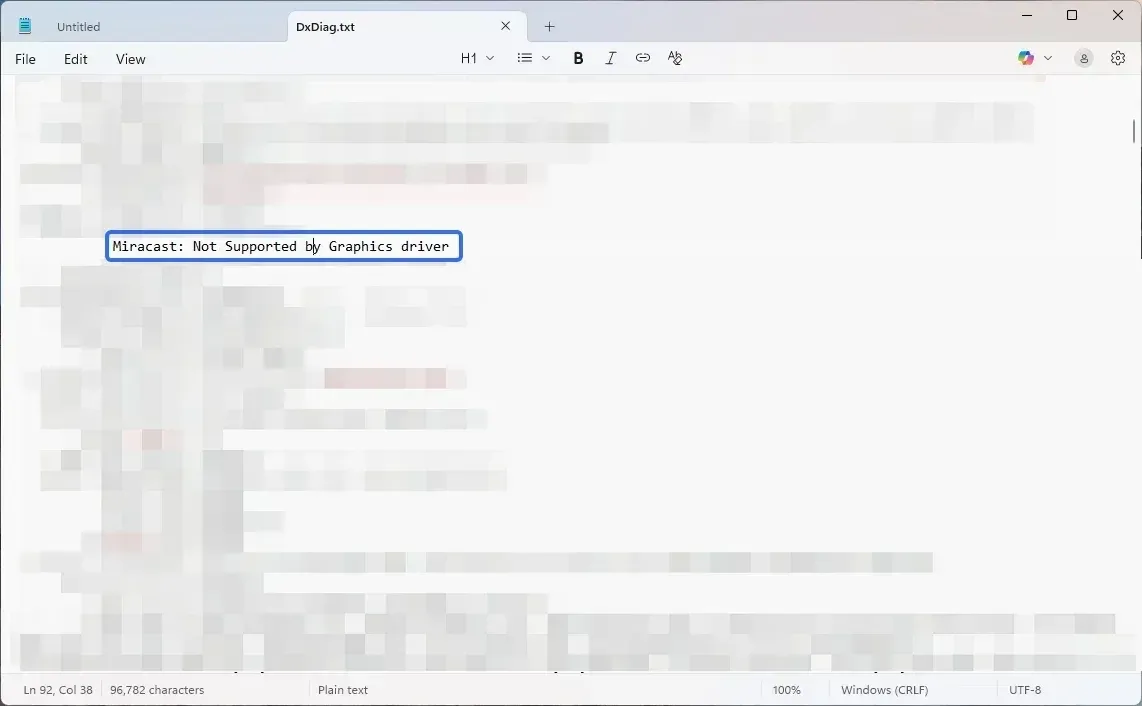1142x706 pixels.
Task: Expand the list style chevron
Action: pos(546,58)
